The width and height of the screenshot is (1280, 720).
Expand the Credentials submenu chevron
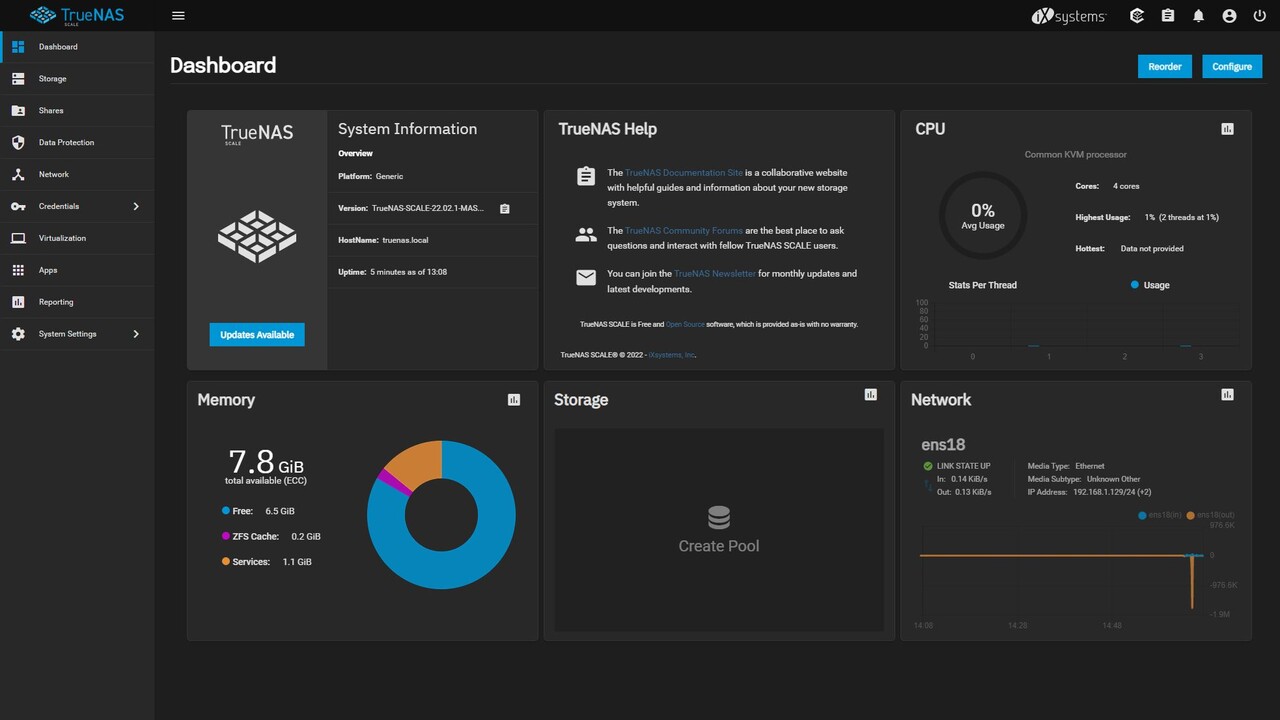pyautogui.click(x=136, y=206)
